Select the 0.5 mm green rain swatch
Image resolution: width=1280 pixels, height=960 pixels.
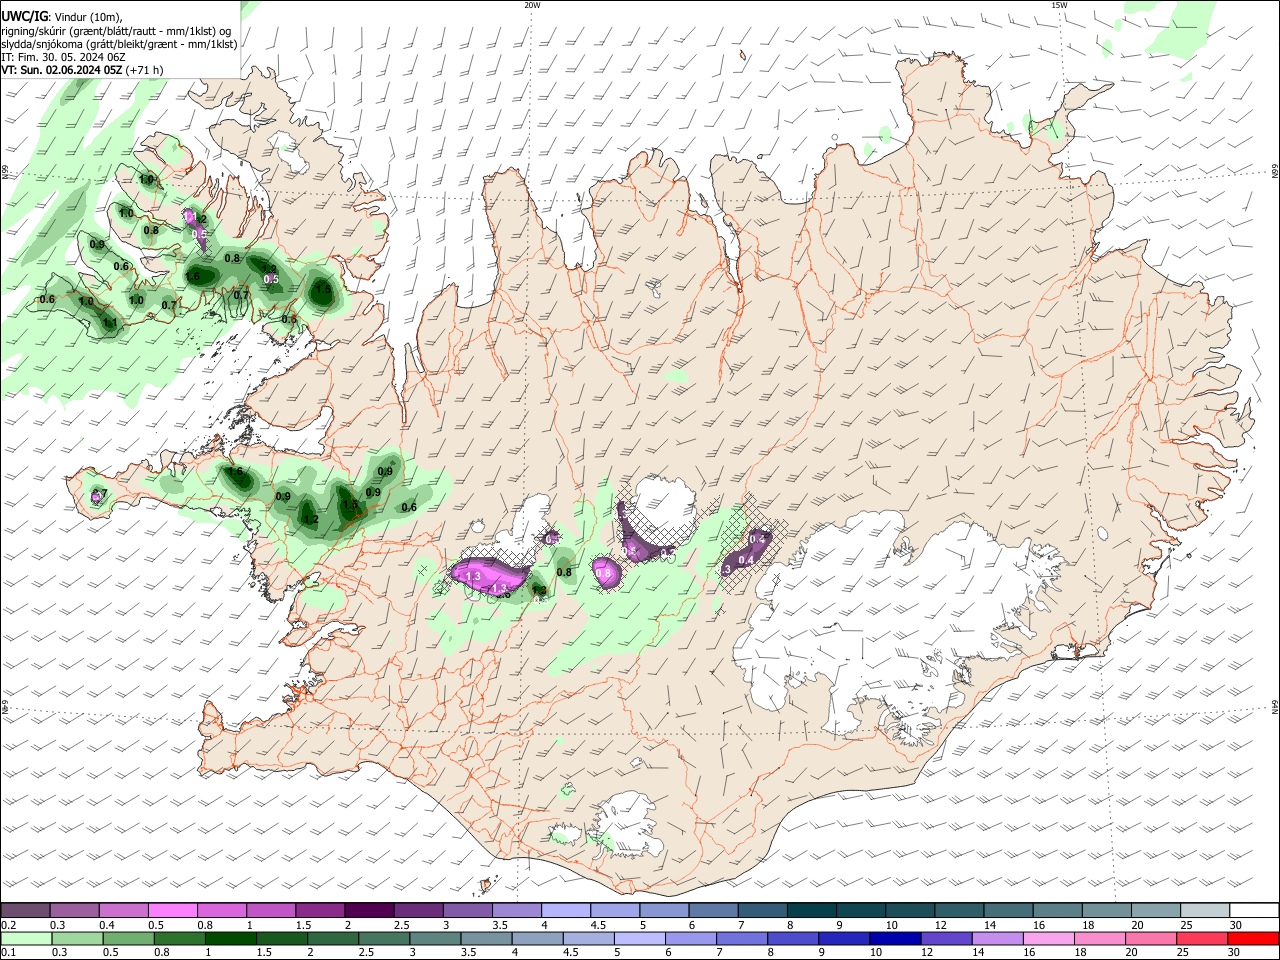coord(128,938)
